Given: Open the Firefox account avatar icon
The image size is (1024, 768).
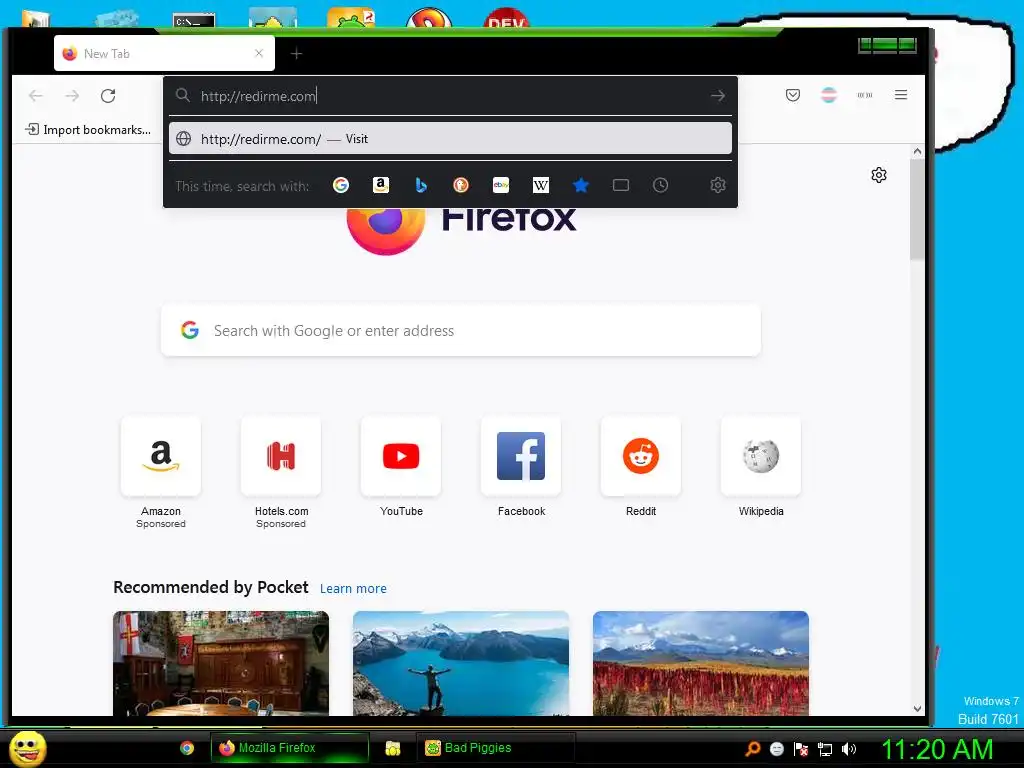Looking at the screenshot, I should [x=829, y=95].
